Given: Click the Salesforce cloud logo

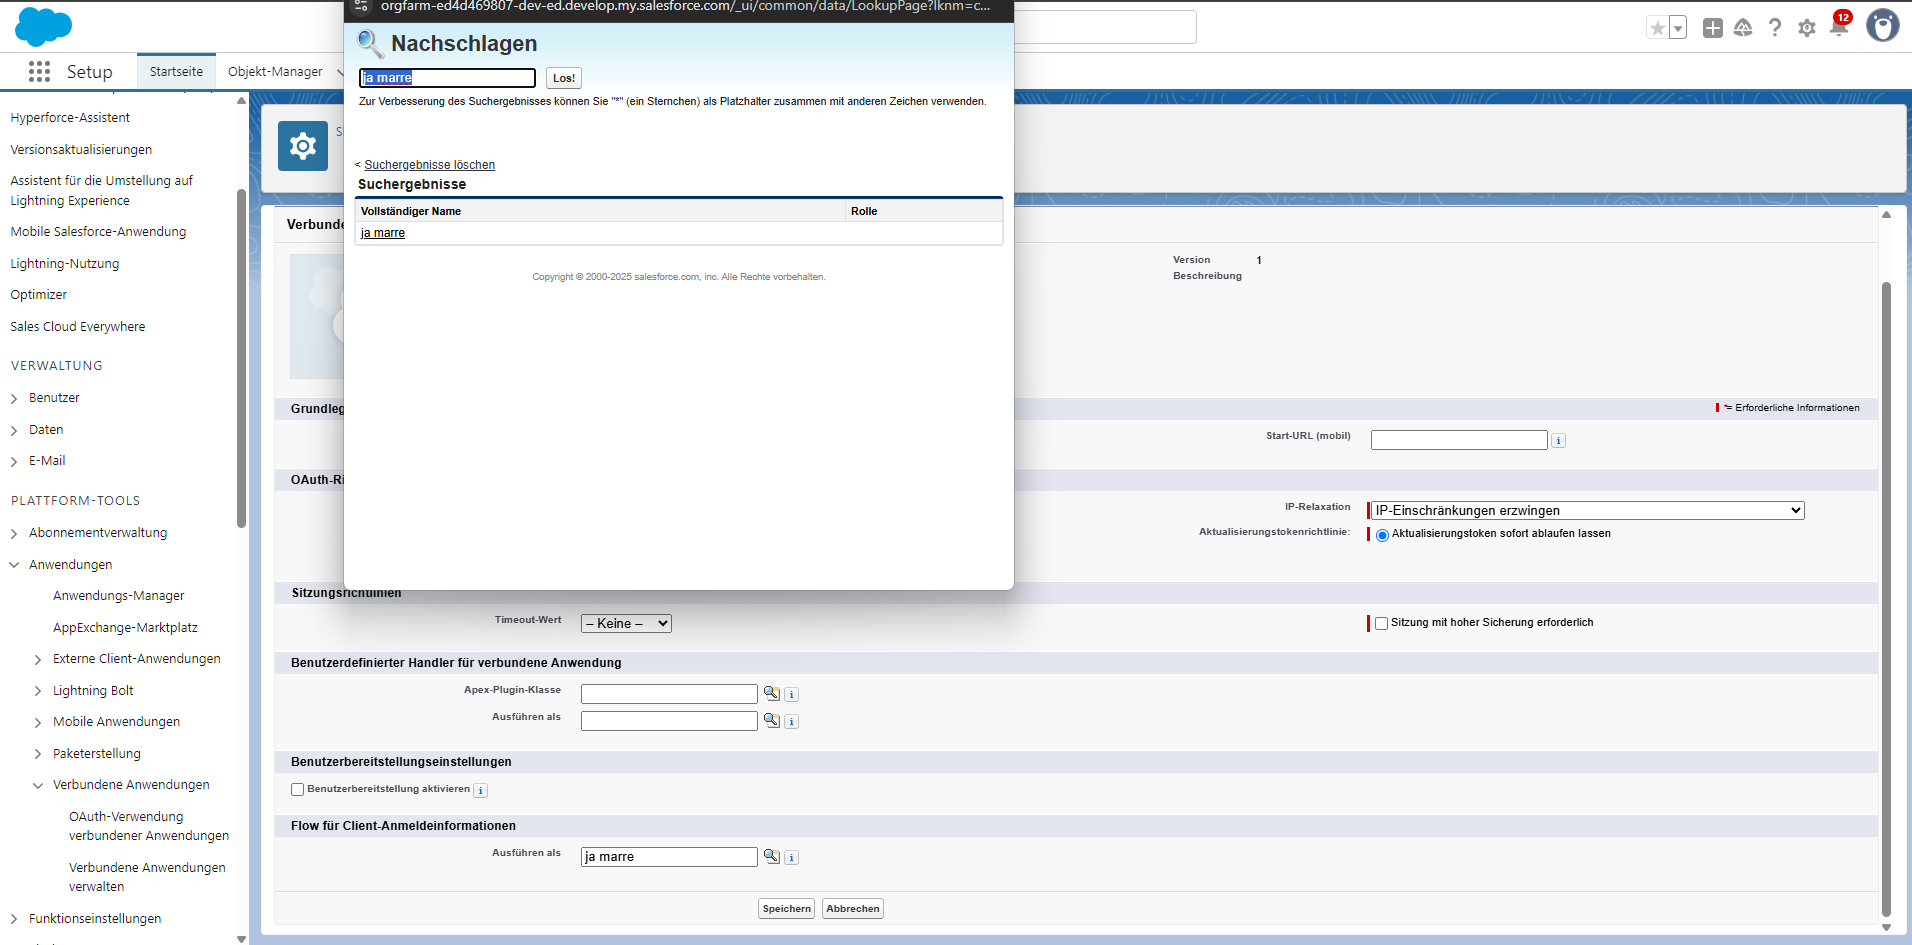Looking at the screenshot, I should click(x=43, y=27).
